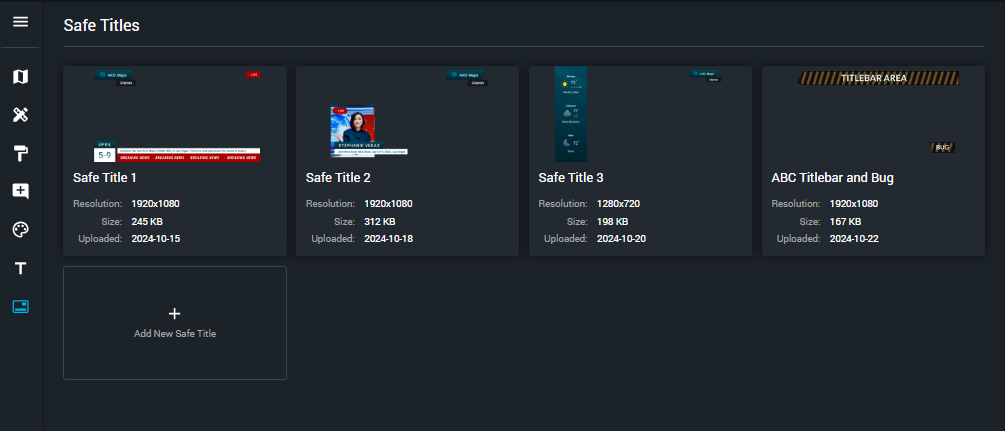Image resolution: width=1005 pixels, height=431 pixels.
Task: Click the Safe Titles sidebar icon
Action: pyautogui.click(x=20, y=306)
